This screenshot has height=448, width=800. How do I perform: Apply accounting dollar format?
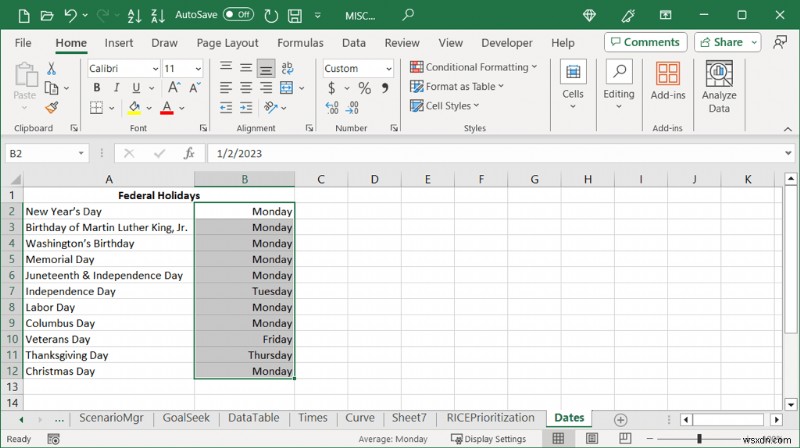click(332, 88)
